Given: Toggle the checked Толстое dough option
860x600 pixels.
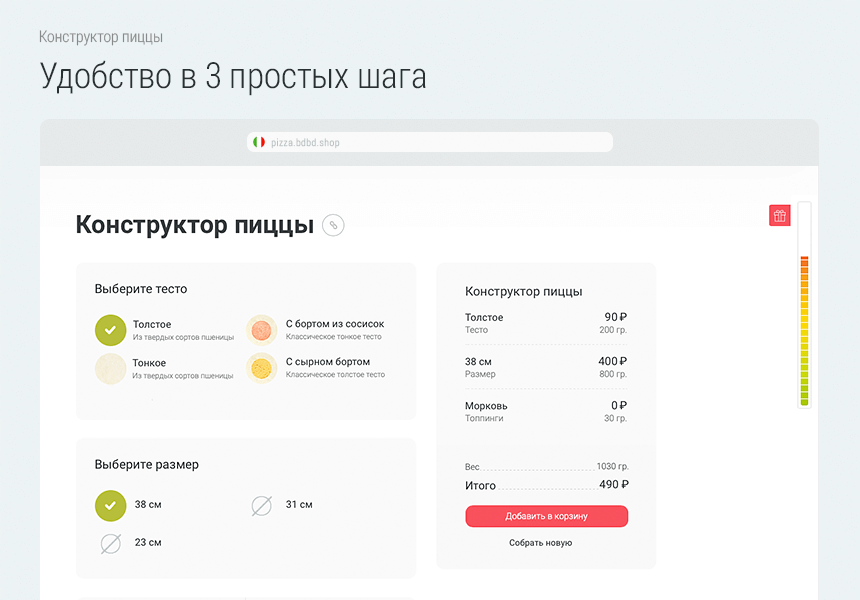Looking at the screenshot, I should 110,330.
